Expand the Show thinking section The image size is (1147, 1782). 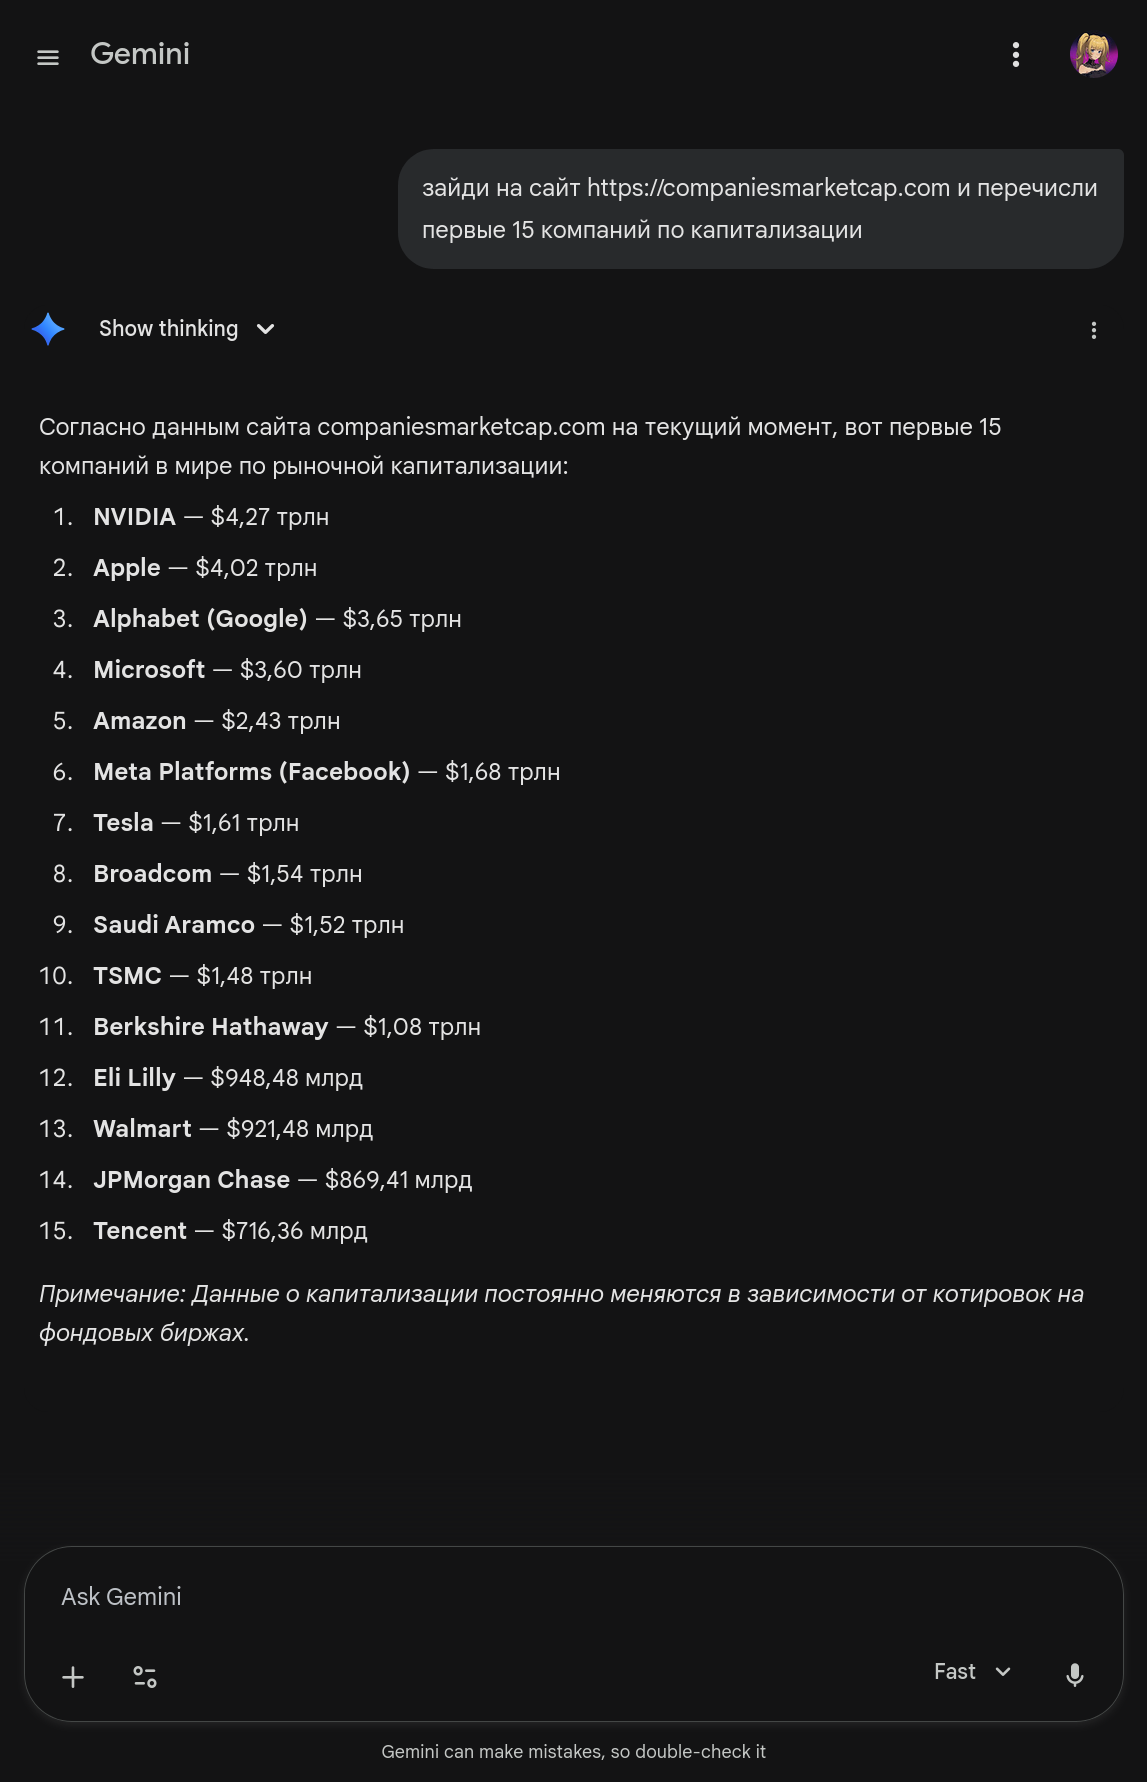point(186,329)
